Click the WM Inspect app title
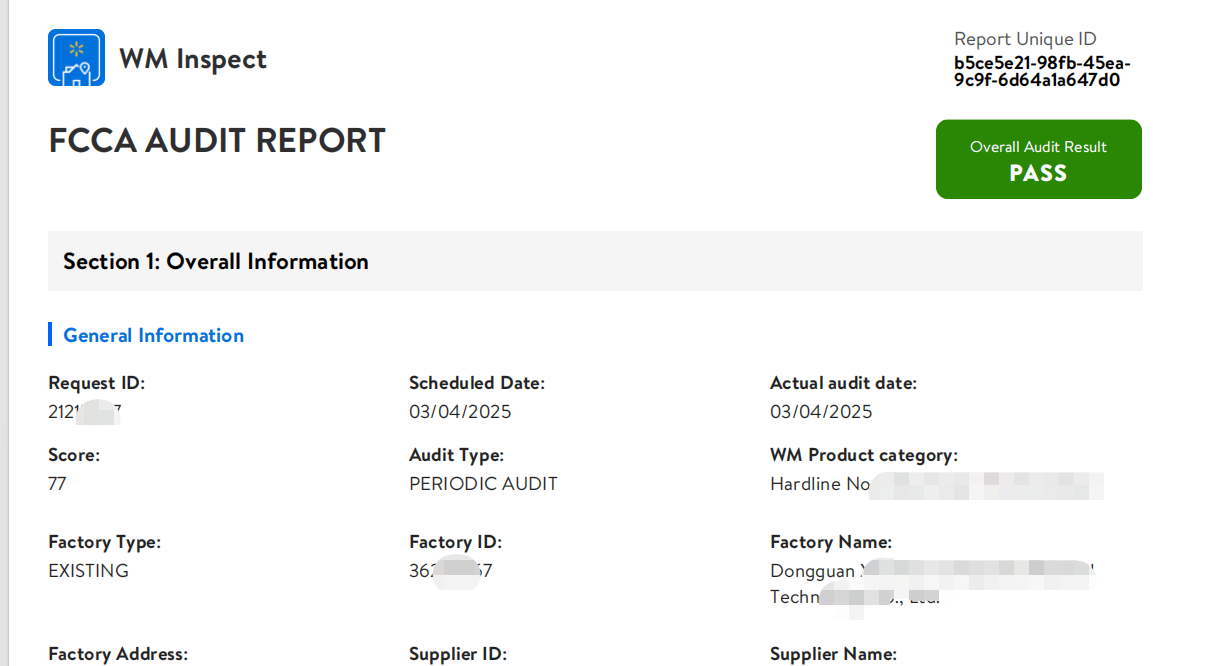This screenshot has height=666, width=1216. 193,59
